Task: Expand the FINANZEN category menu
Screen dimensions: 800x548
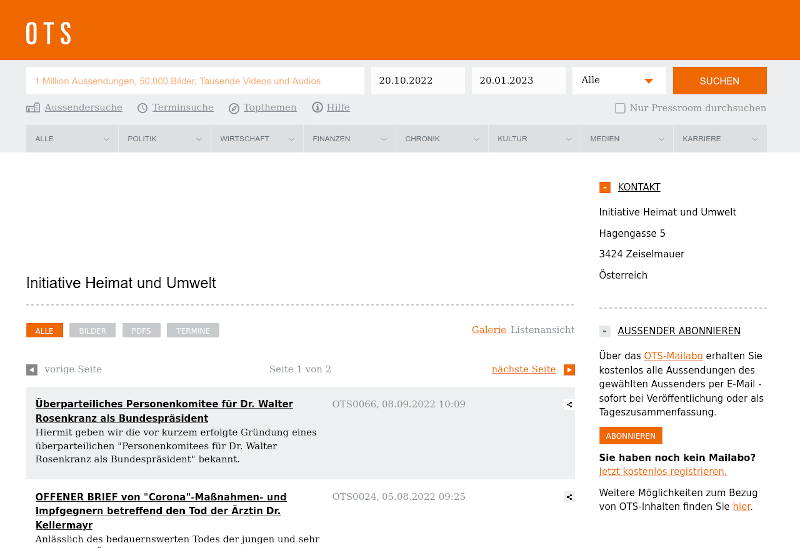Action: 349,139
